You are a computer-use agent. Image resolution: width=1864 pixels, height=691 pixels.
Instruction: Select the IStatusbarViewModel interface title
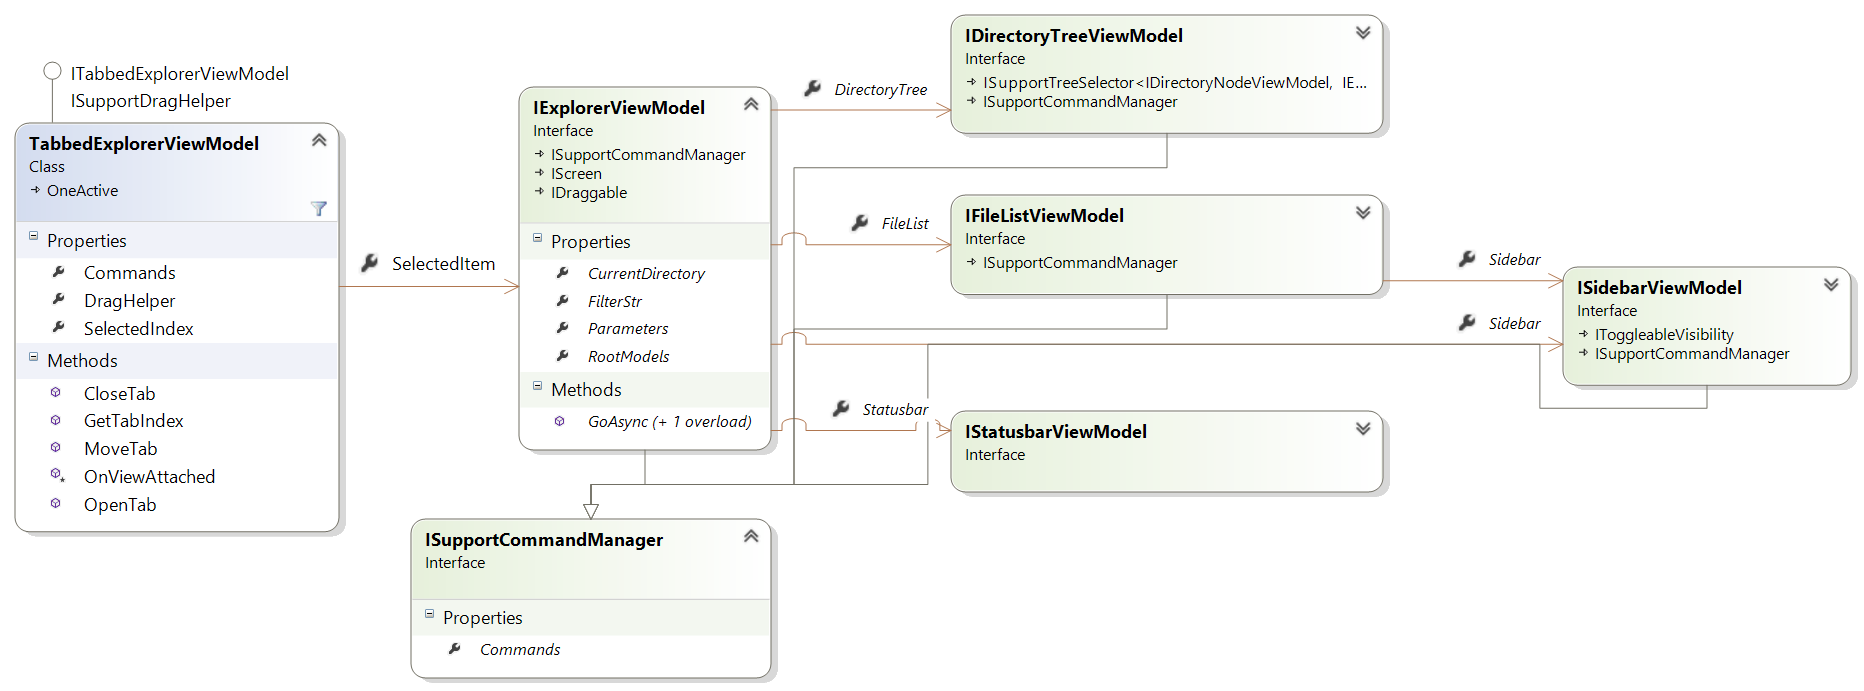pyautogui.click(x=1056, y=431)
